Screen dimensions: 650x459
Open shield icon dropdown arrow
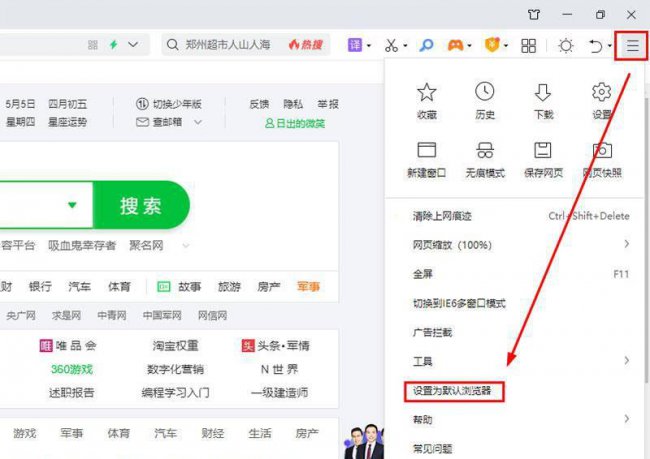click(506, 46)
